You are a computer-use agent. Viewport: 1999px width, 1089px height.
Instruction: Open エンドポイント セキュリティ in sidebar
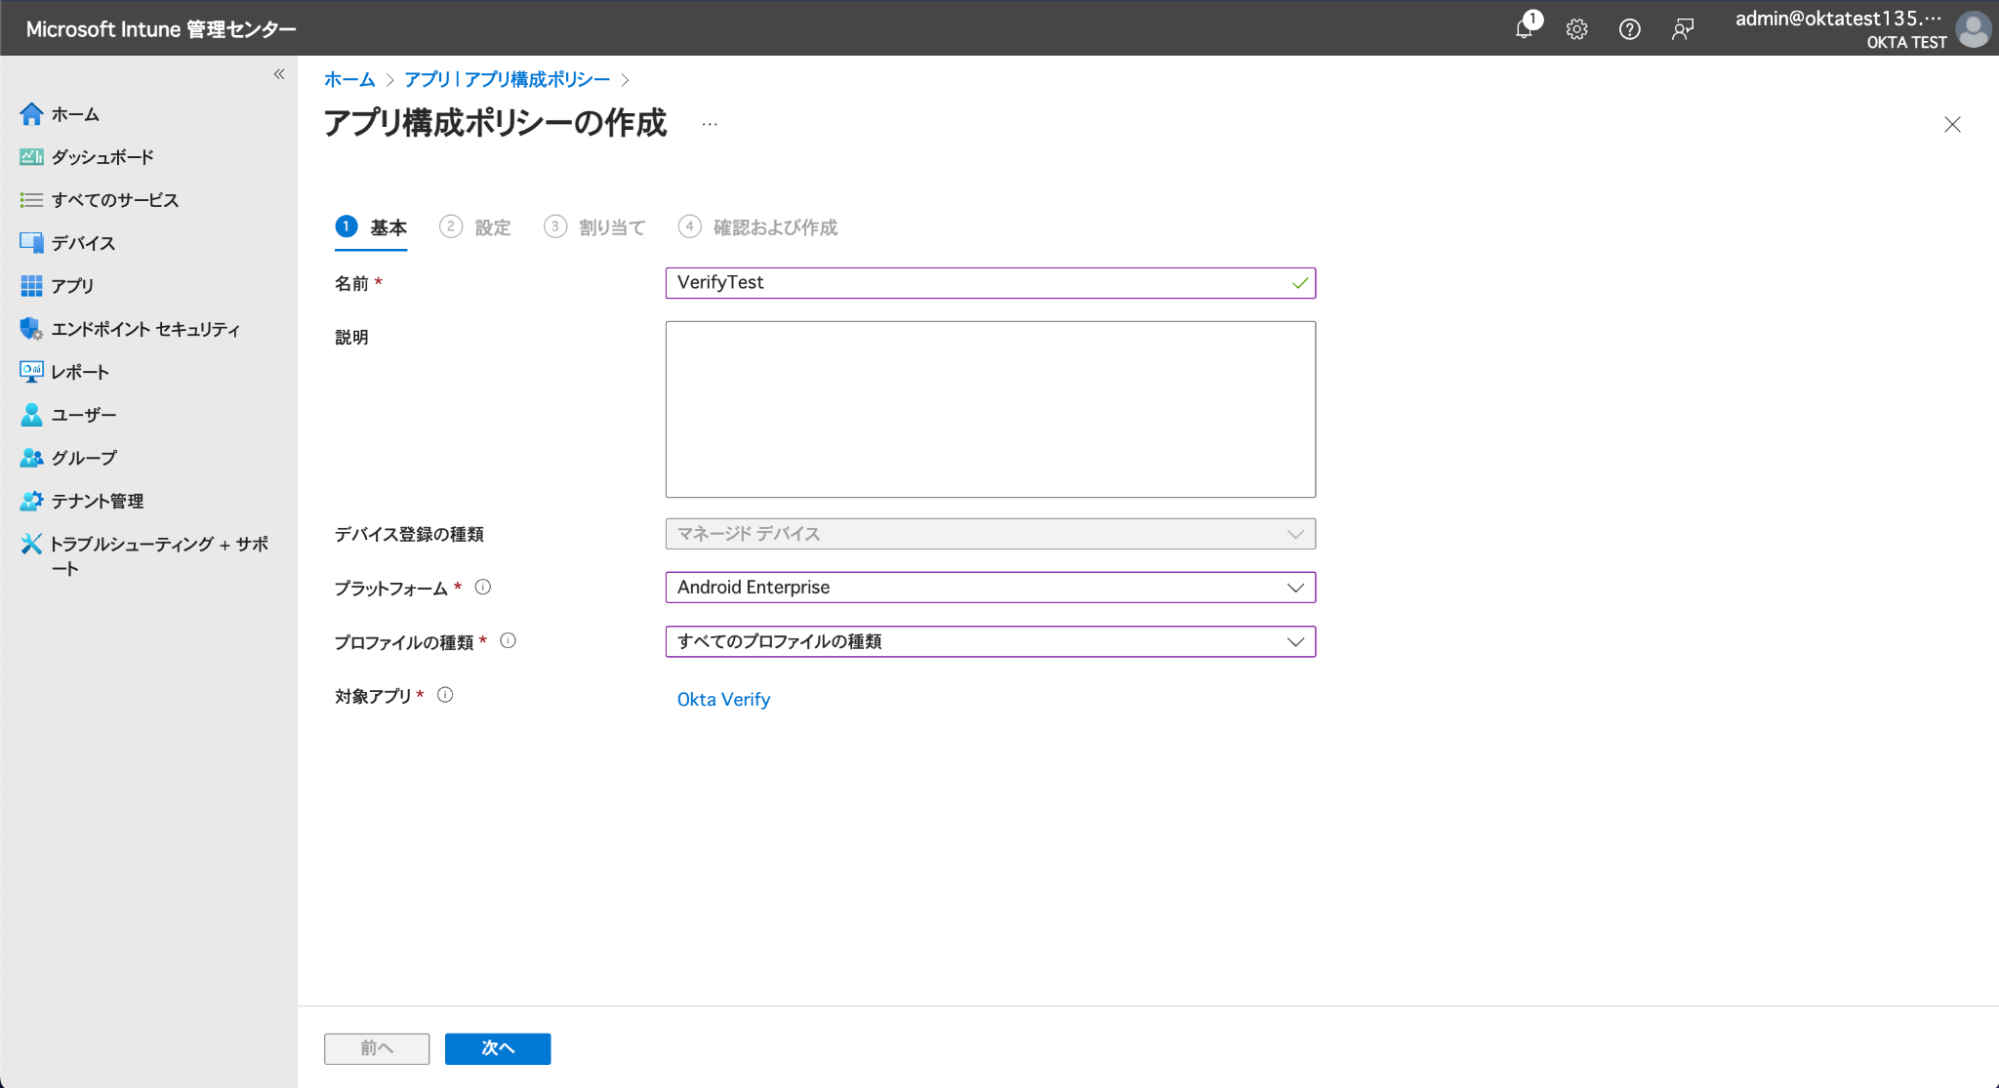coord(145,329)
